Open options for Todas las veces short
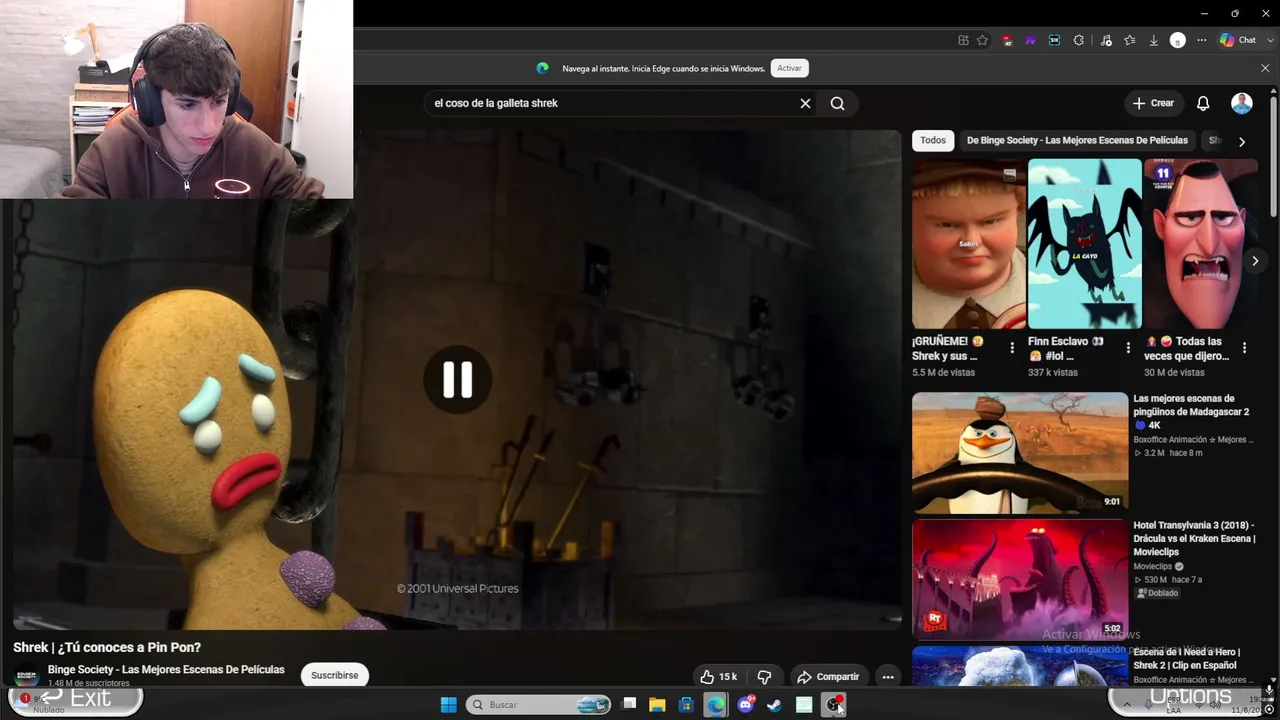This screenshot has width=1280, height=720. click(x=1244, y=348)
